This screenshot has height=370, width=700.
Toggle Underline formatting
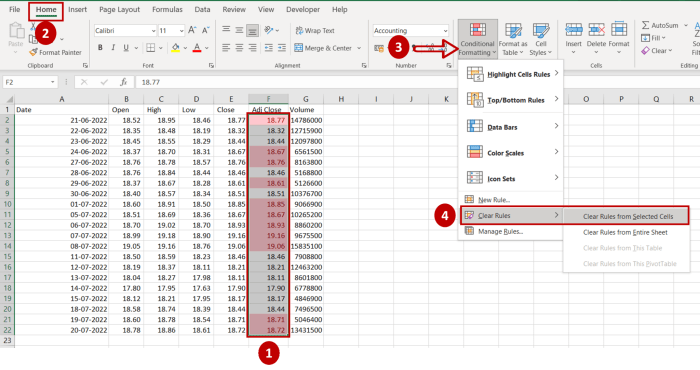(126, 48)
